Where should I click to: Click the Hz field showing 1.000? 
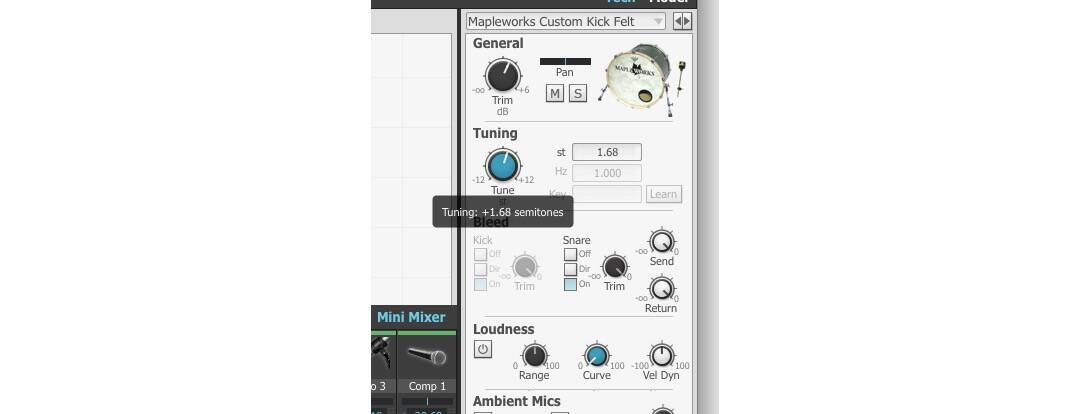tap(607, 173)
